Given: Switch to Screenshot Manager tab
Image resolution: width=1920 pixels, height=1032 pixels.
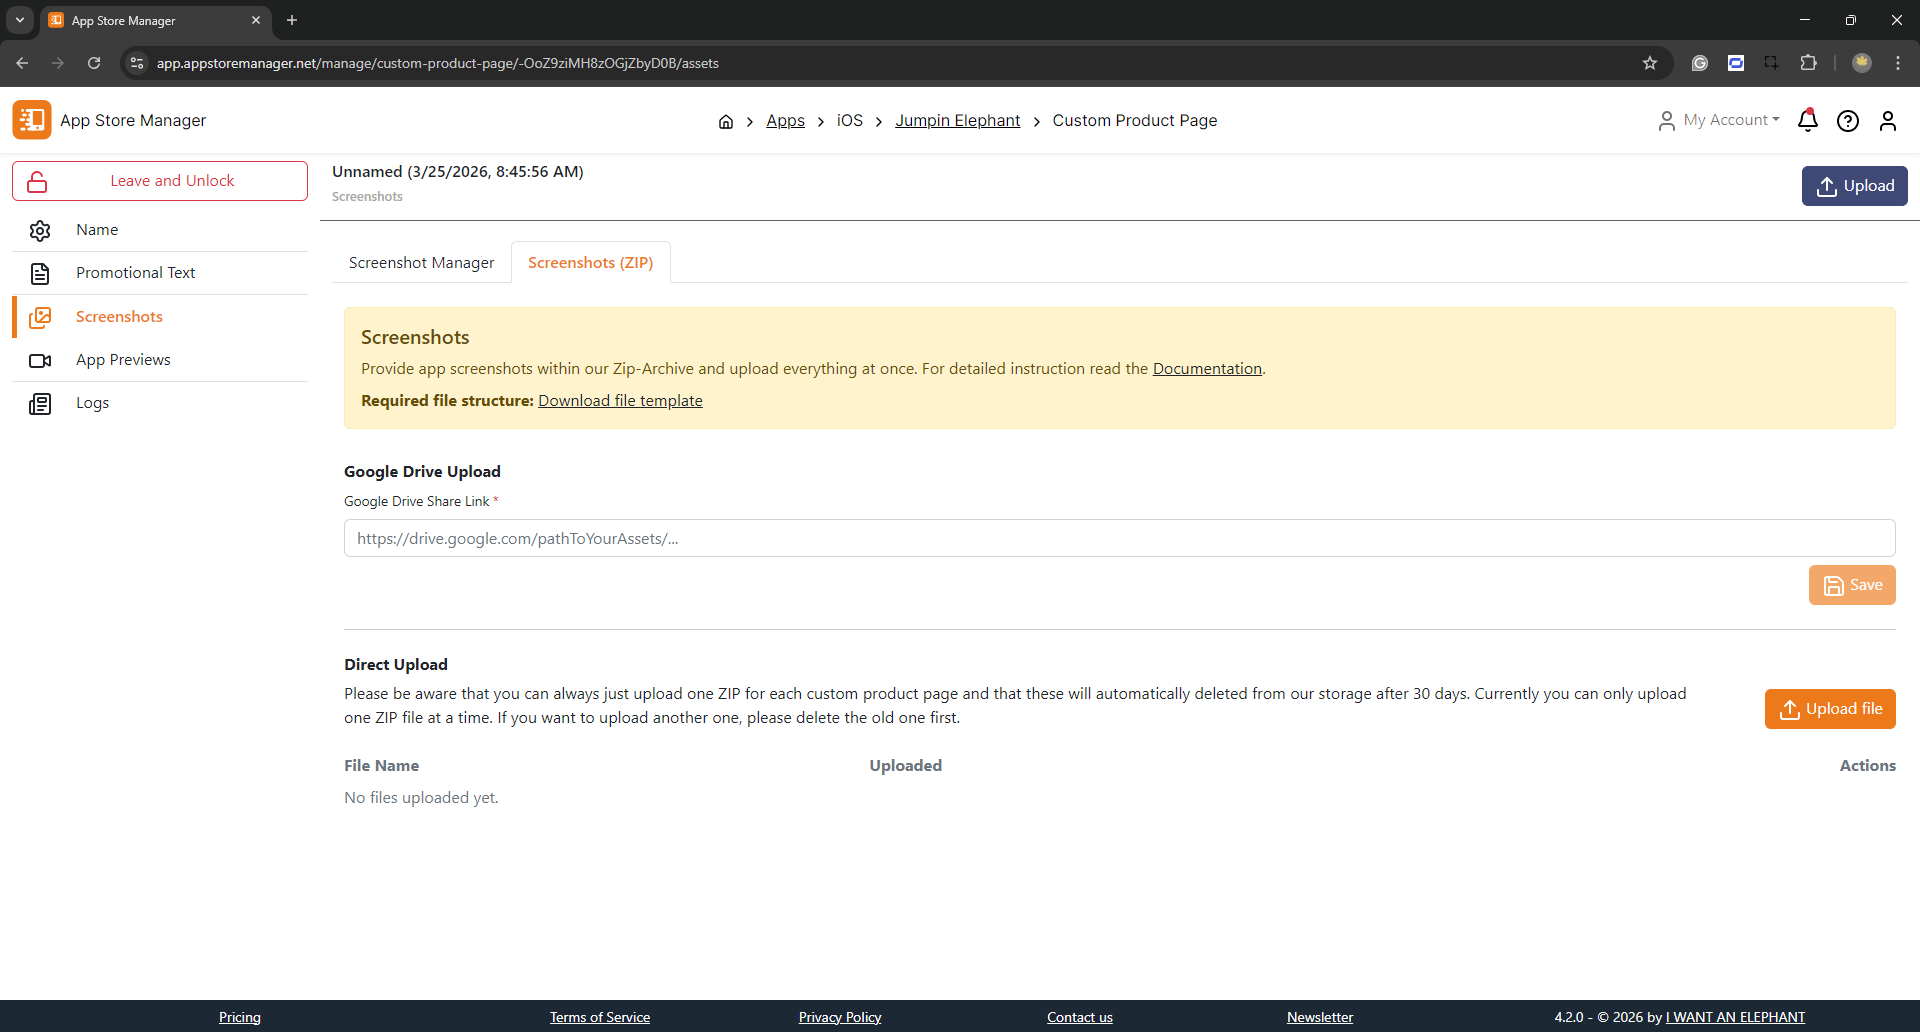Looking at the screenshot, I should coord(421,263).
